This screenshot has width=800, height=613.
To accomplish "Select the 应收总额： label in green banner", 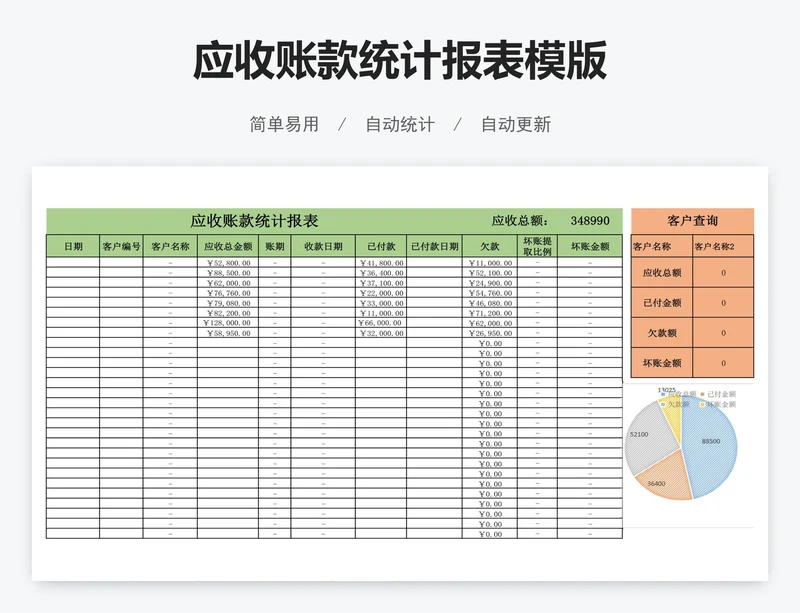I will click(520, 220).
